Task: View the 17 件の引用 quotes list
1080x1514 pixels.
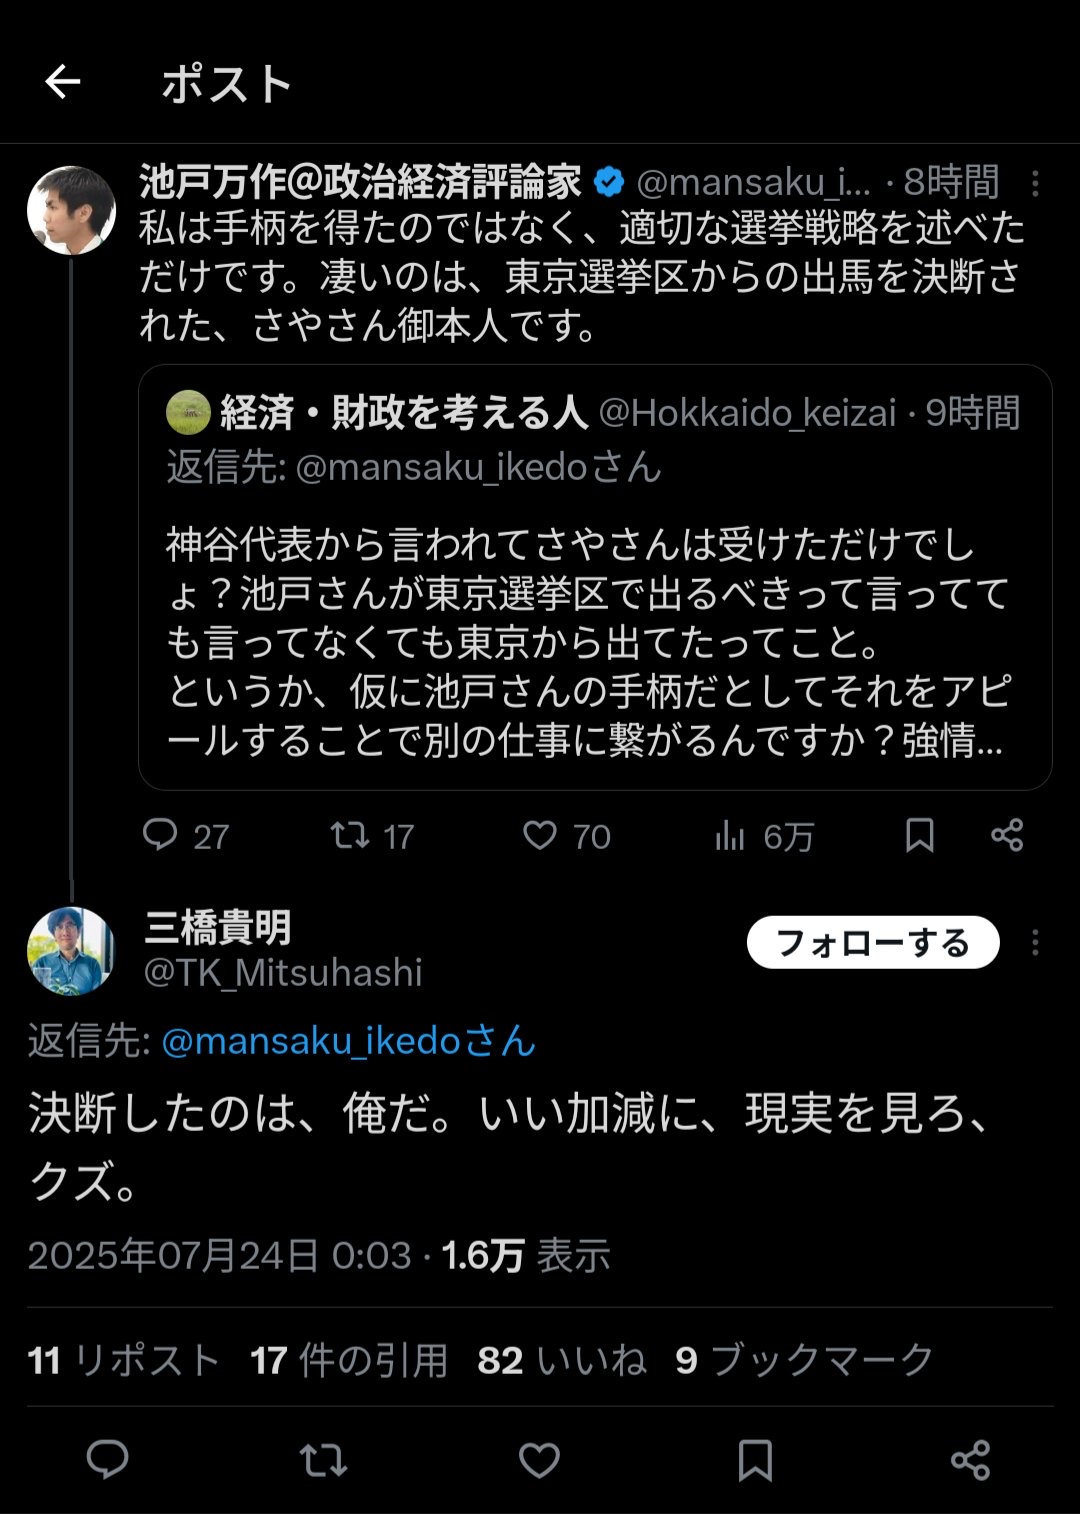Action: tap(349, 1360)
